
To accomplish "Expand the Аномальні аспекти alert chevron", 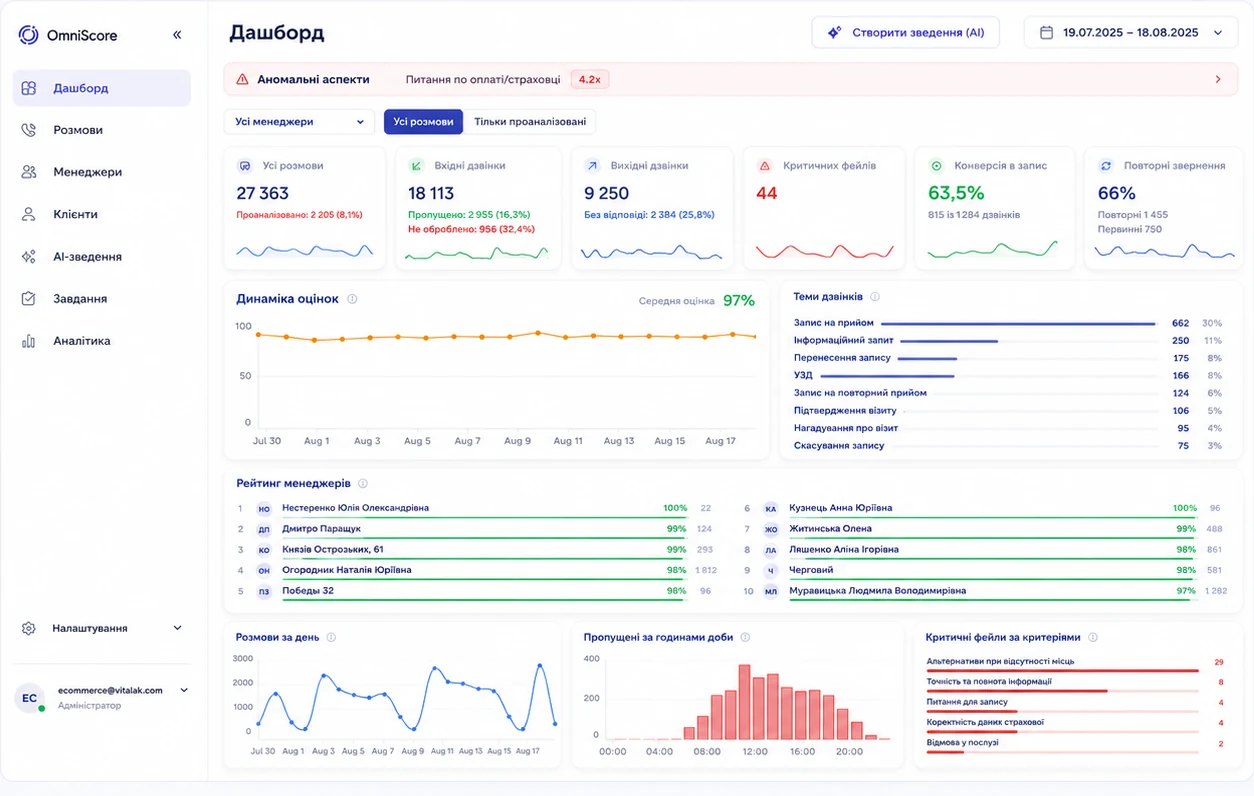I will click(1218, 79).
